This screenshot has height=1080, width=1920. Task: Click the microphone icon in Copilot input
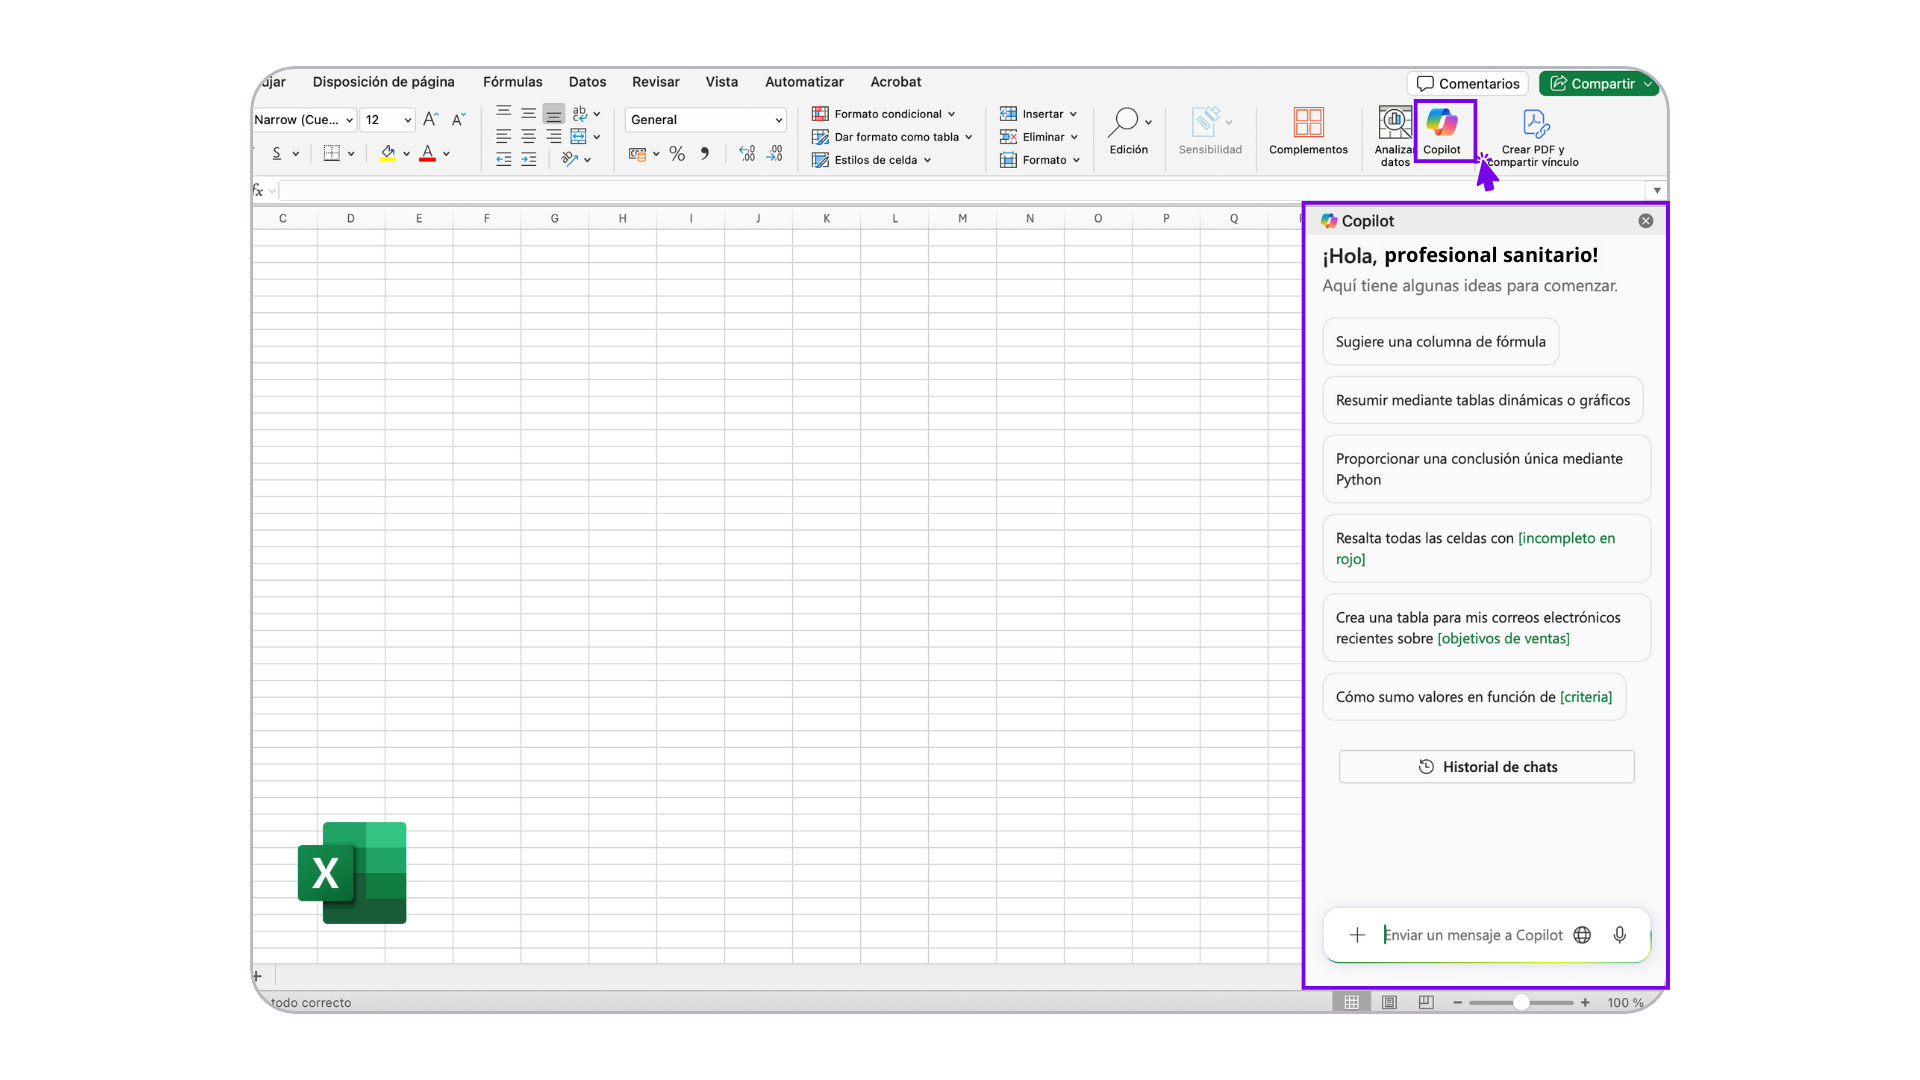[x=1619, y=935]
